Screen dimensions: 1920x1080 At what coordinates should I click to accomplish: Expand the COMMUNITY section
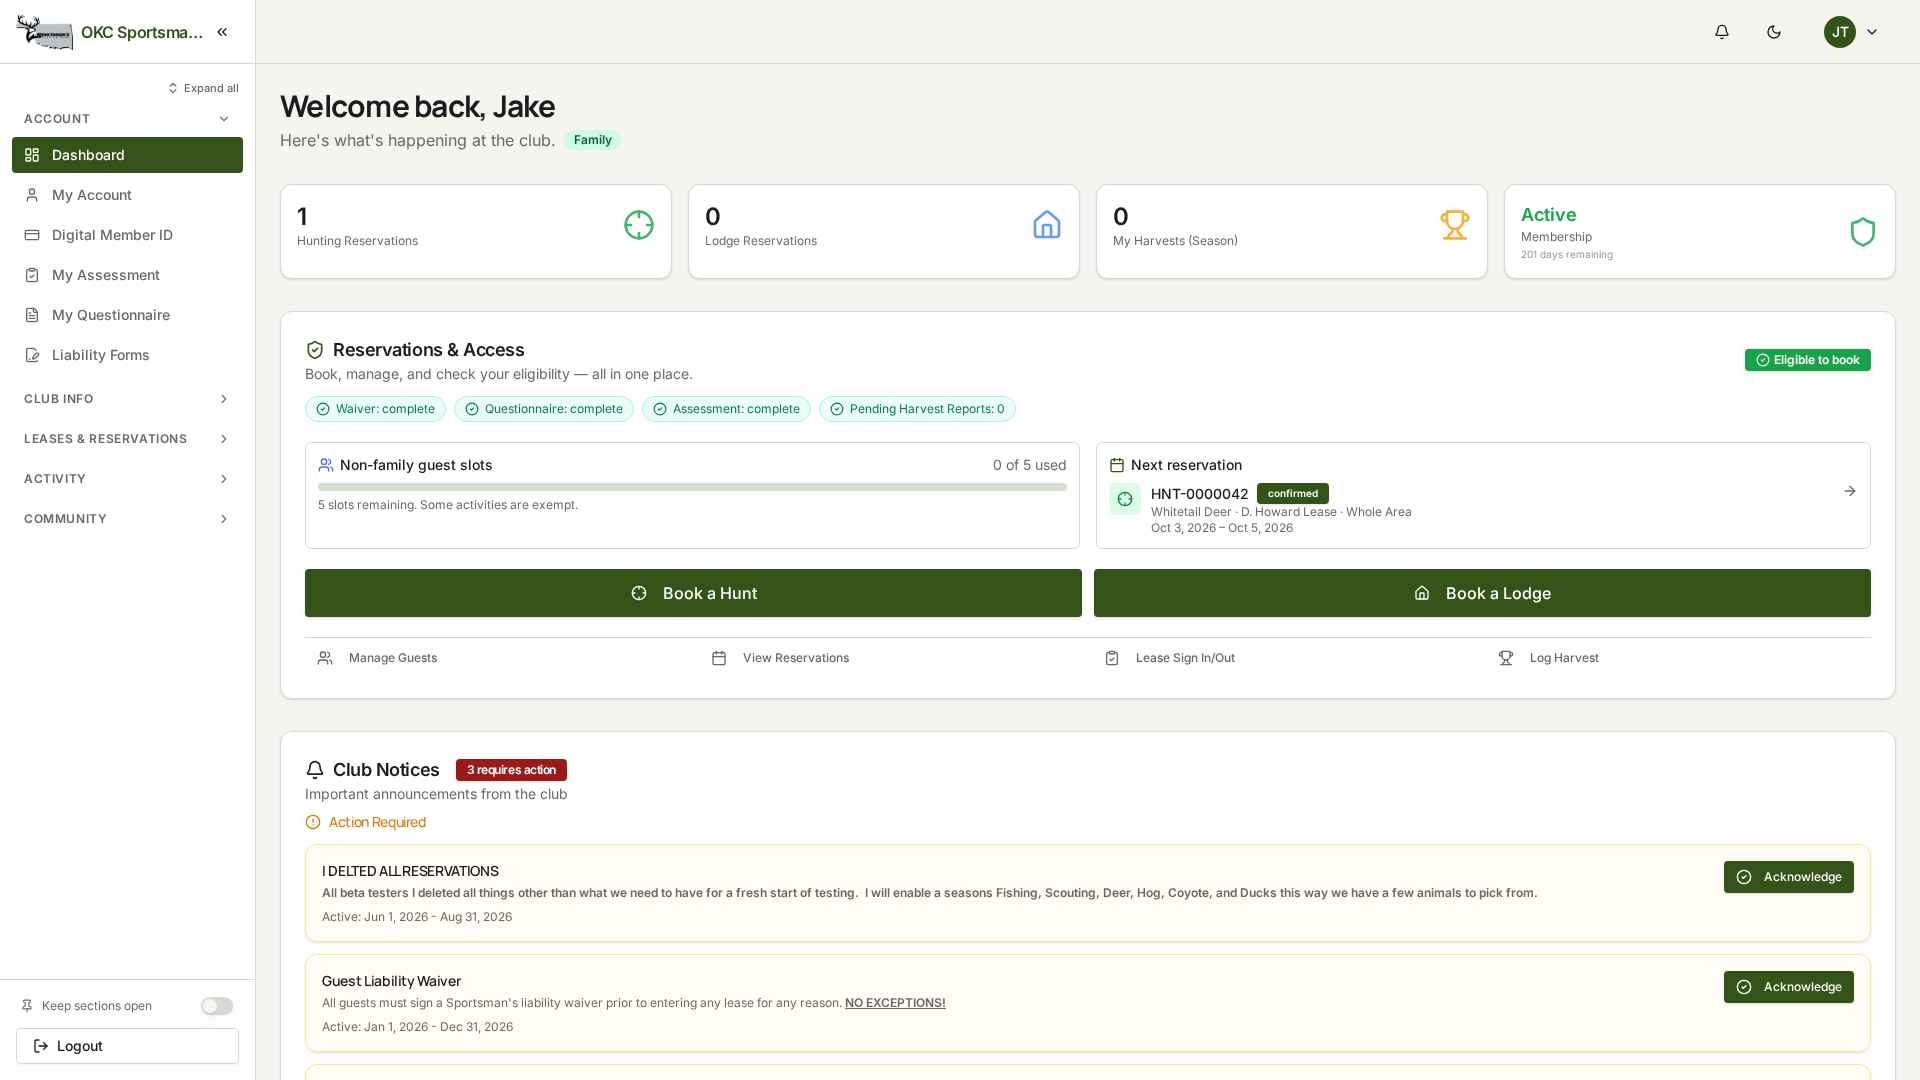(127, 519)
